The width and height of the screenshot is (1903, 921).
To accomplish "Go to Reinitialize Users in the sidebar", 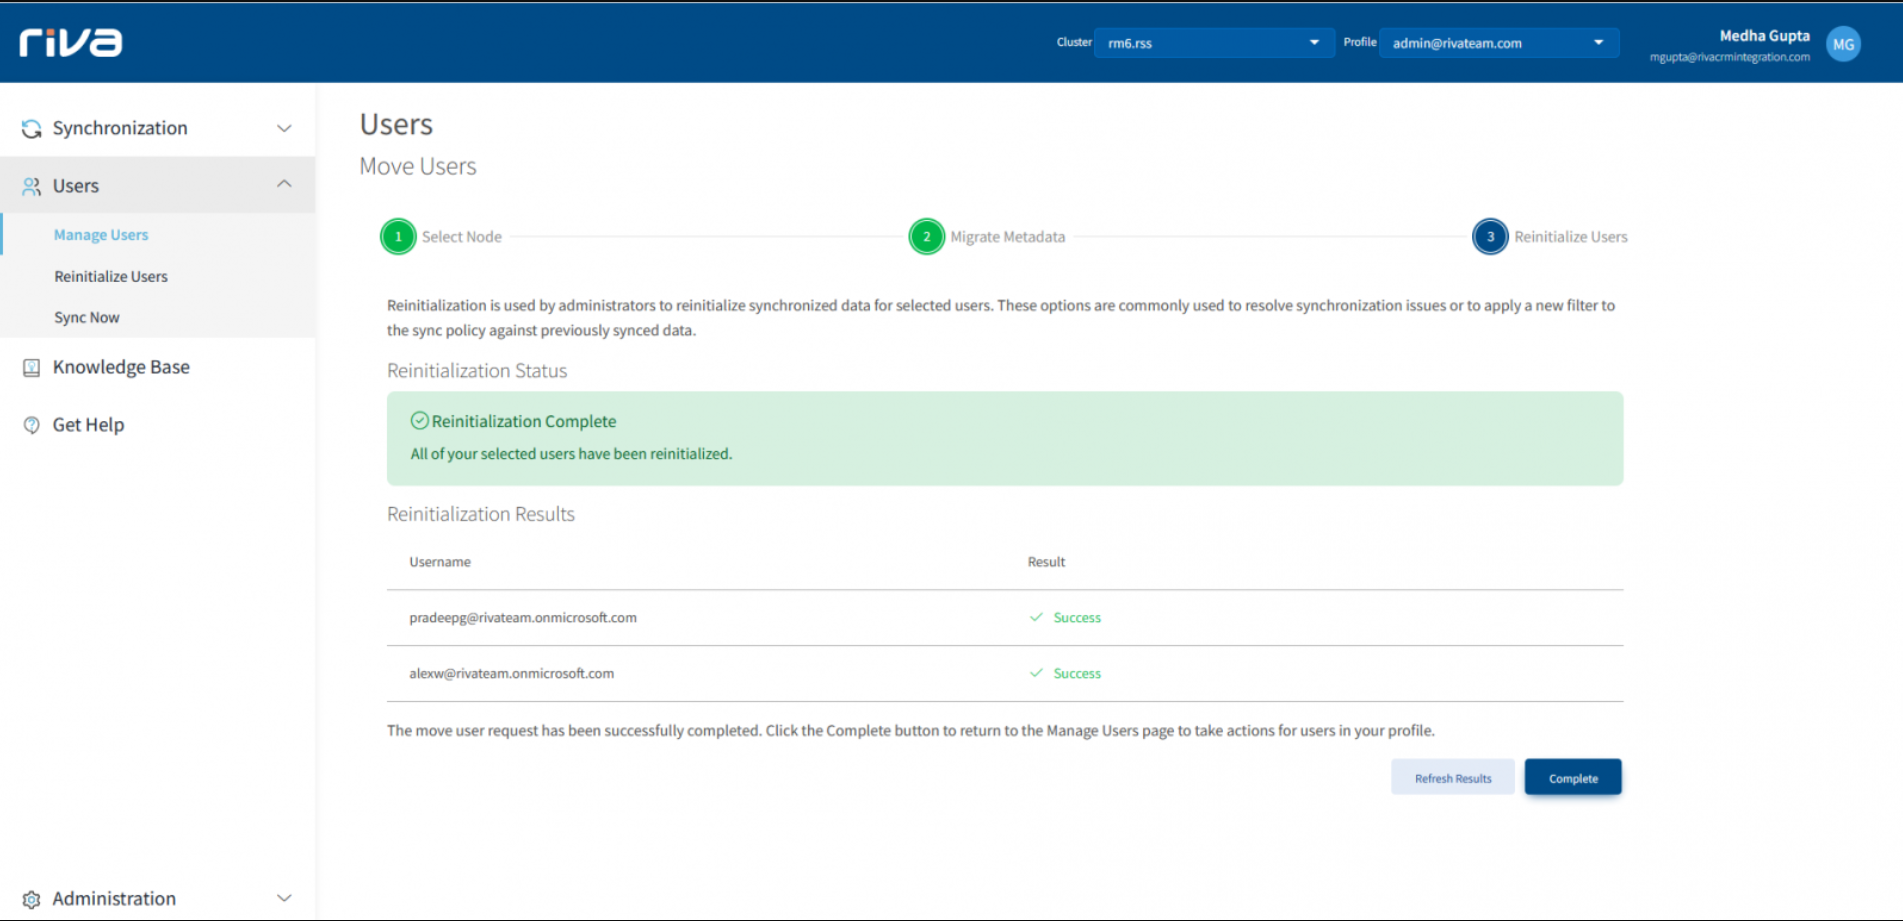I will click(111, 276).
